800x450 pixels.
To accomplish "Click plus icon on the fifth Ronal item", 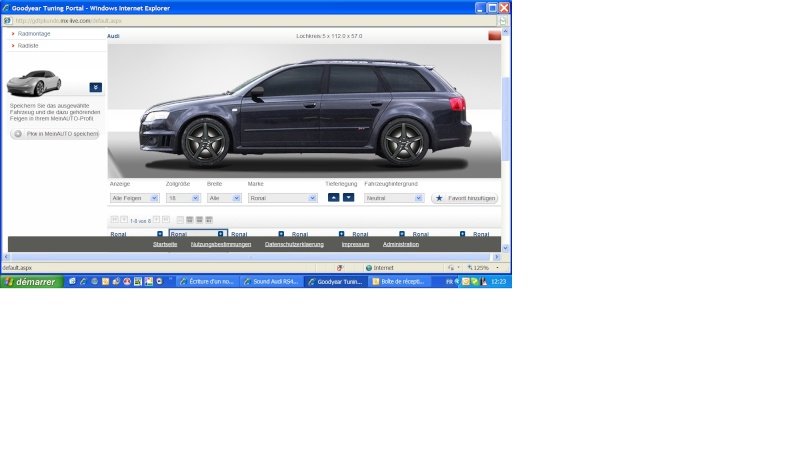I will click(402, 234).
